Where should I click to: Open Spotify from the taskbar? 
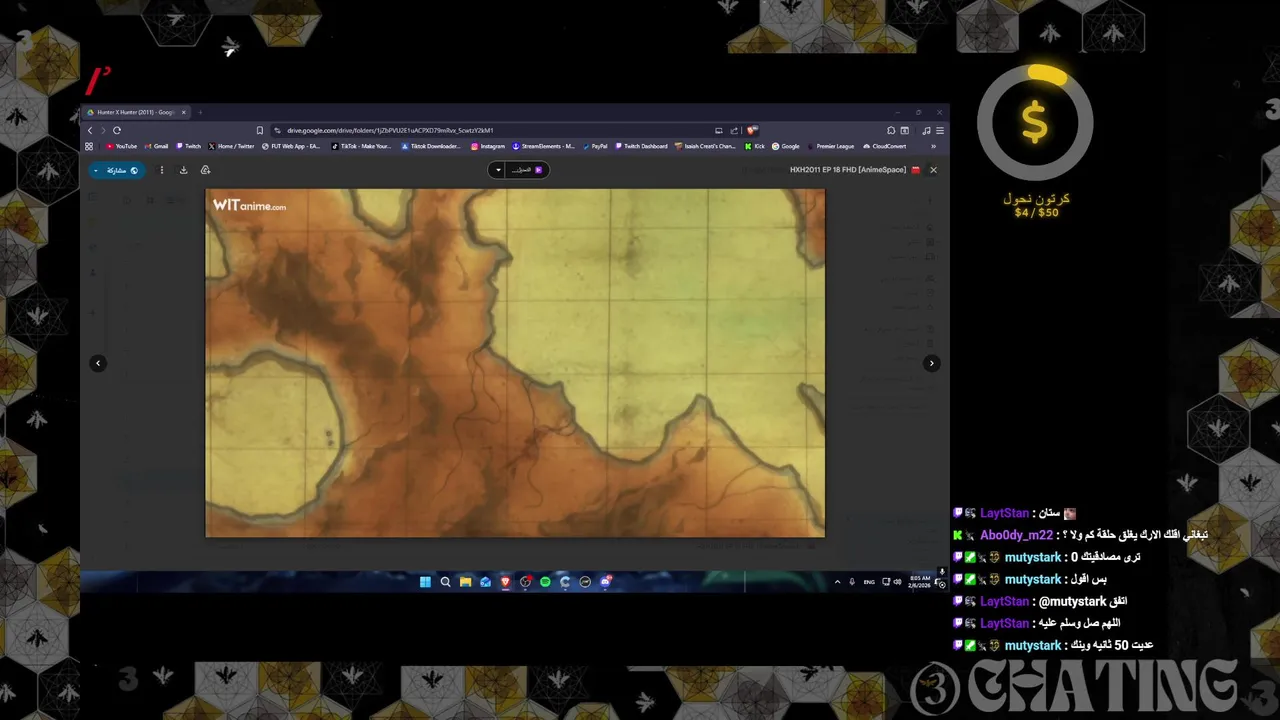tap(545, 582)
